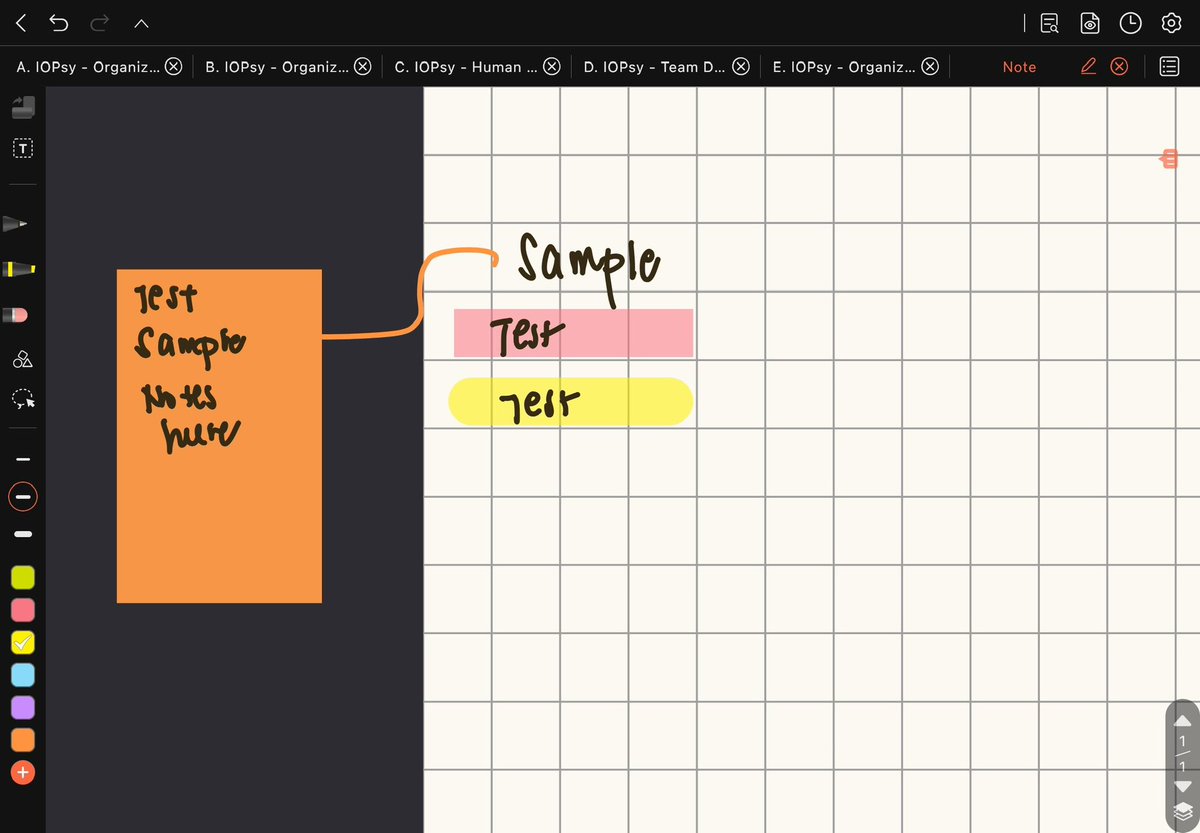Select the orange sticky note
The image size is (1200, 833).
pyautogui.click(x=219, y=436)
